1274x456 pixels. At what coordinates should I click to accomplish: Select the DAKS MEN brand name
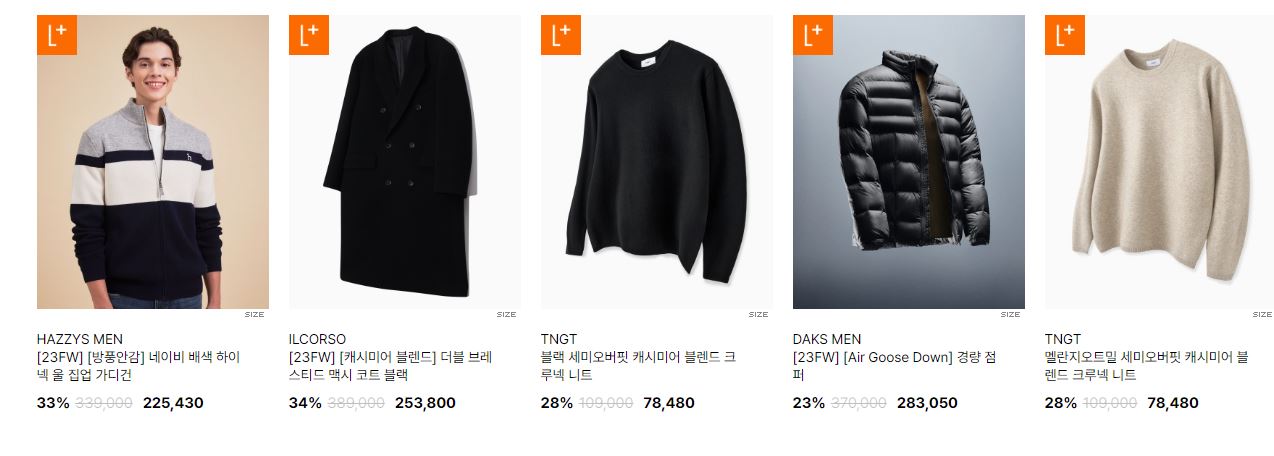coord(827,339)
